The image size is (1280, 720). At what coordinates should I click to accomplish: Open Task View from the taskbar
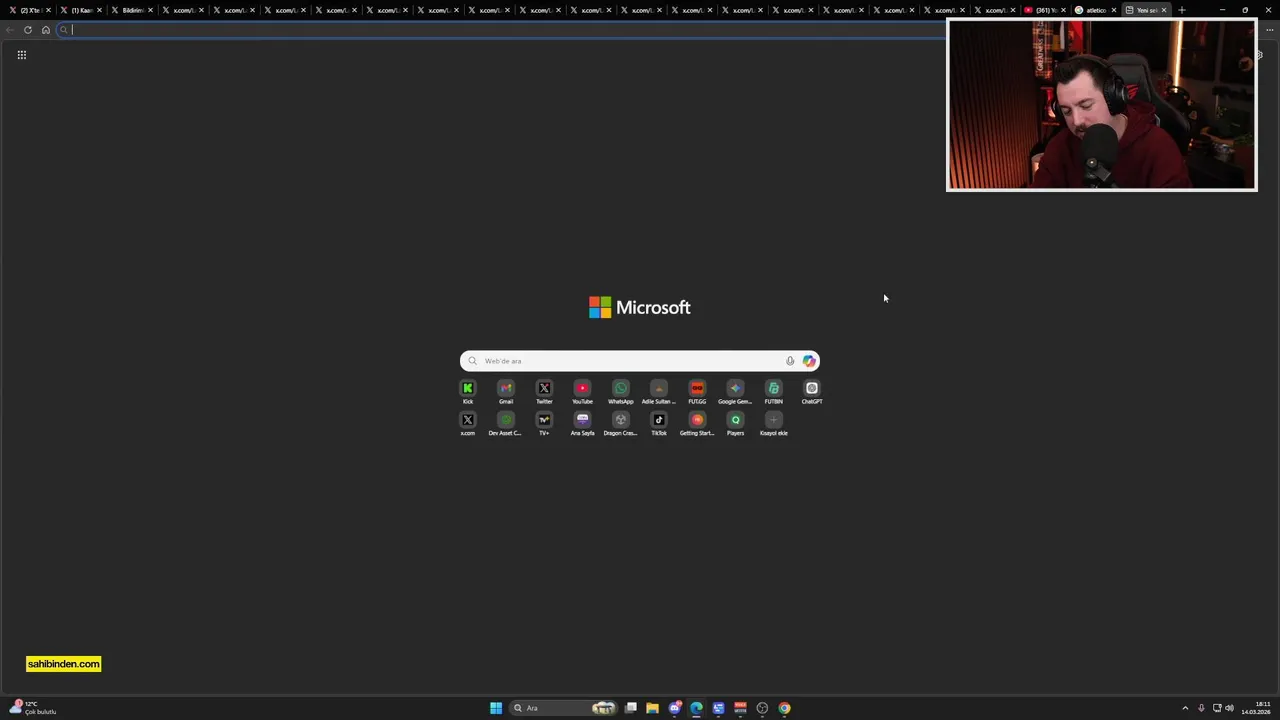[631, 708]
